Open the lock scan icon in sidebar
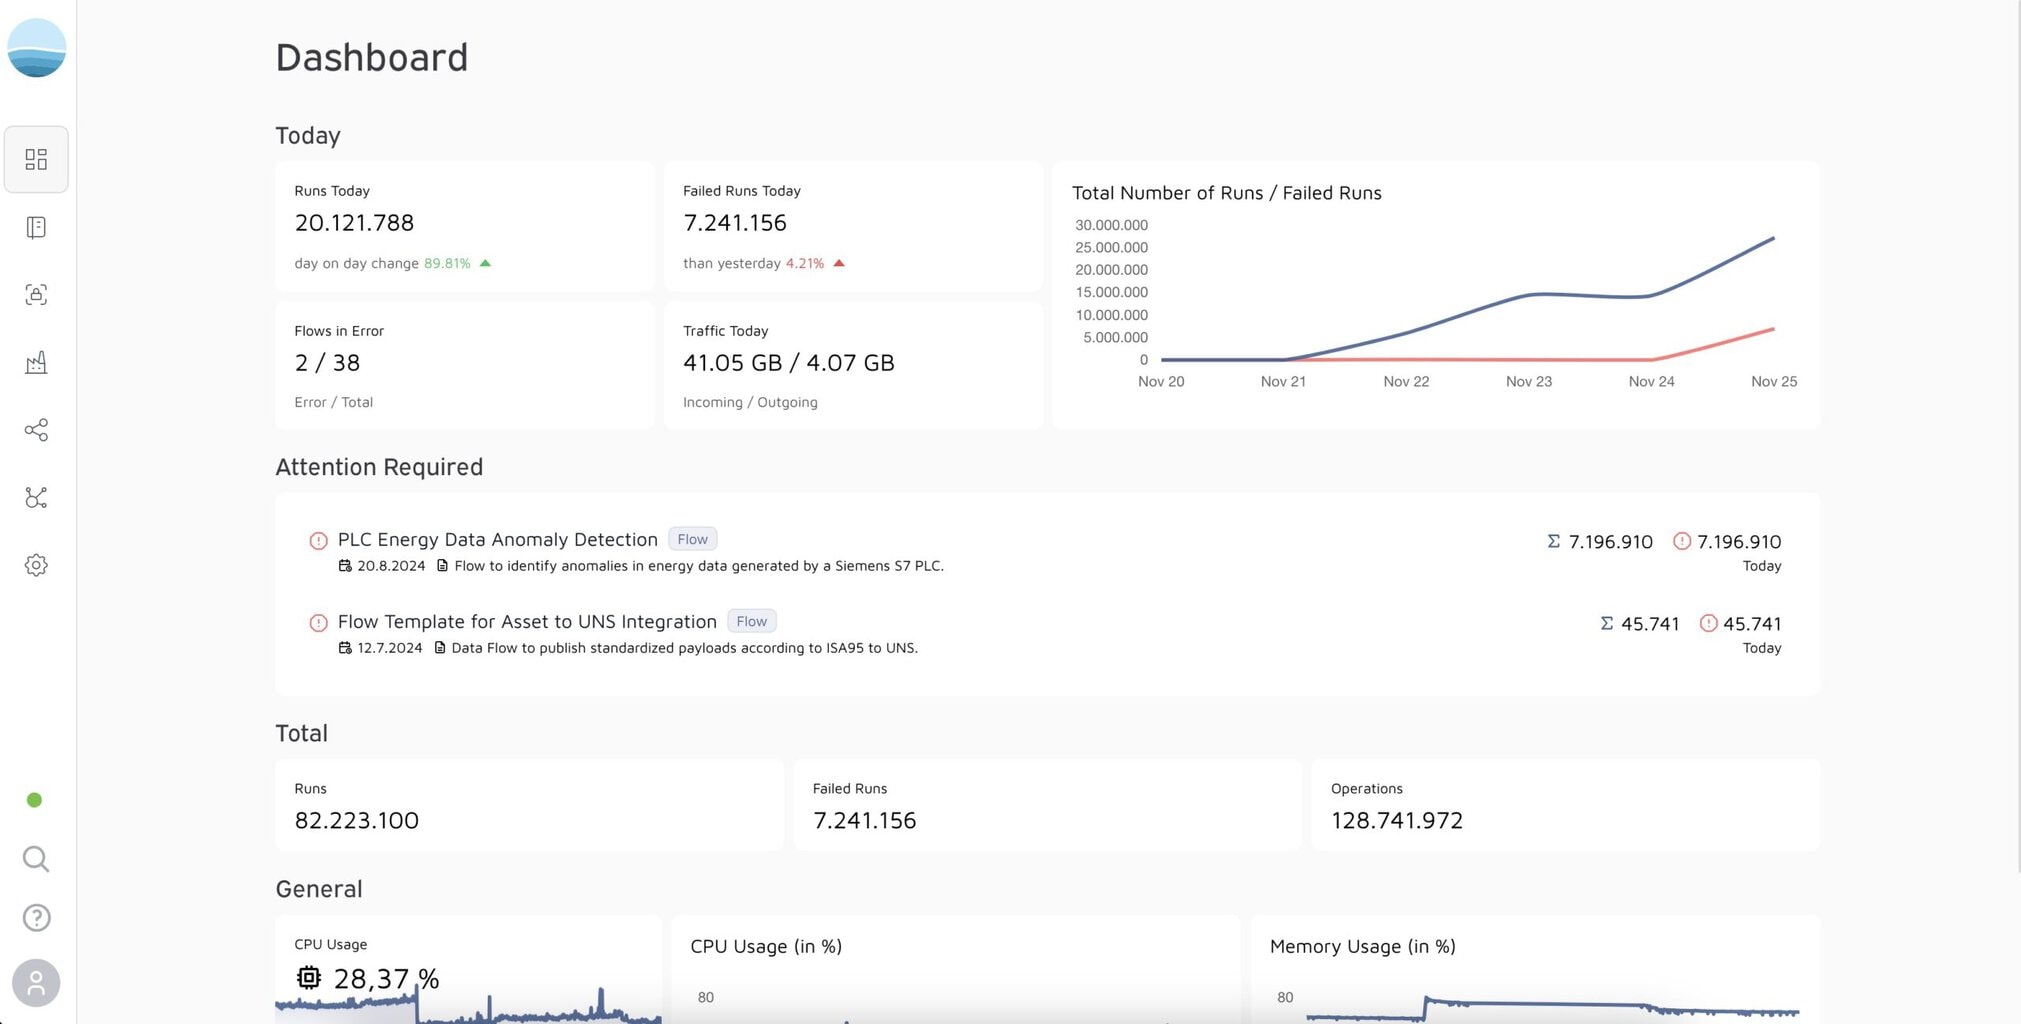The width and height of the screenshot is (2021, 1024). (x=36, y=295)
